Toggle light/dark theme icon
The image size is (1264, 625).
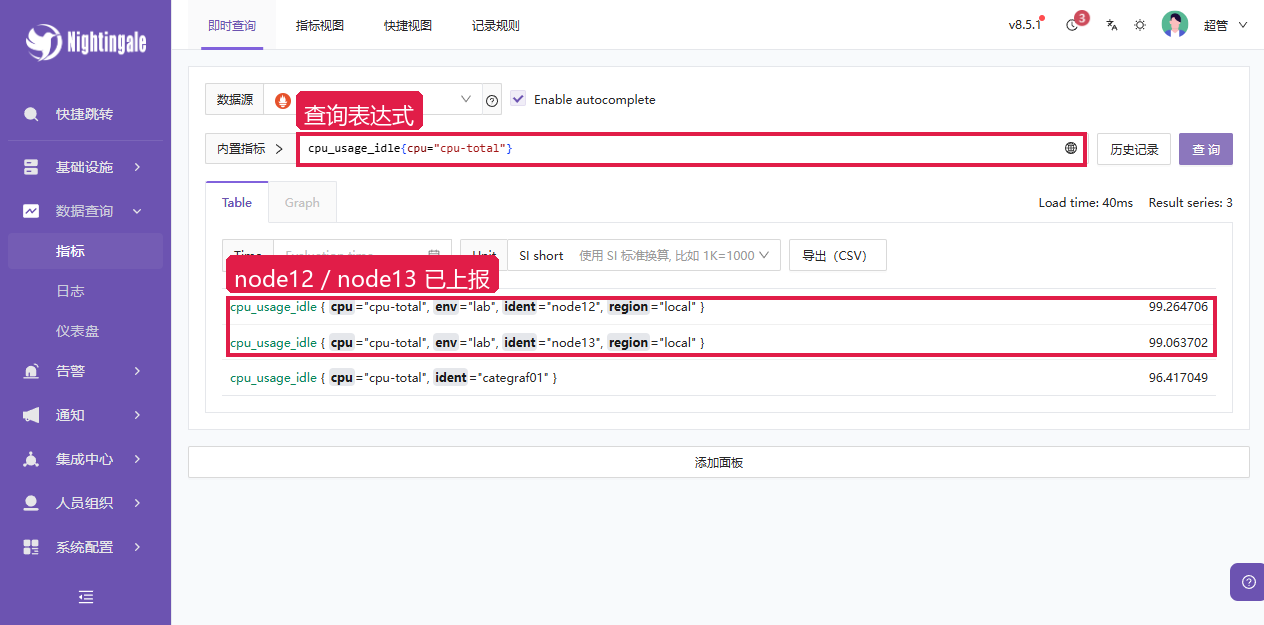tap(1140, 25)
